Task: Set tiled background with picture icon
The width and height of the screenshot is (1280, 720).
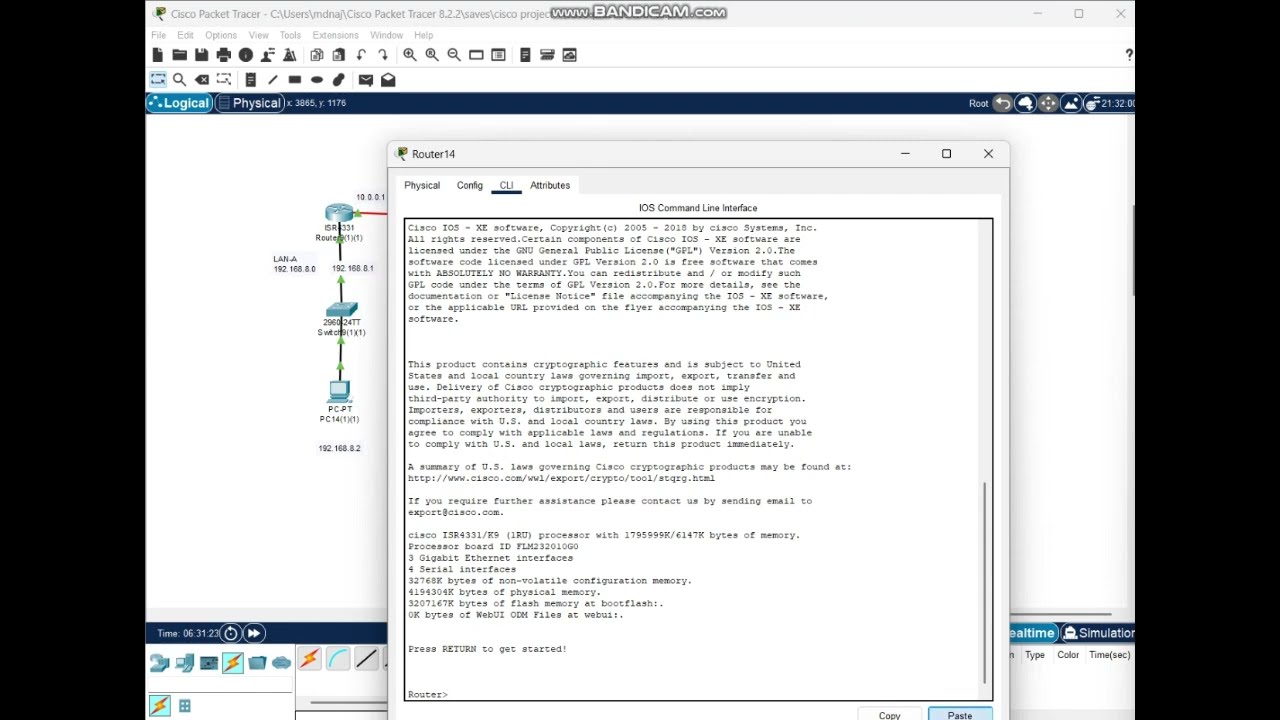Action: (x=1071, y=103)
